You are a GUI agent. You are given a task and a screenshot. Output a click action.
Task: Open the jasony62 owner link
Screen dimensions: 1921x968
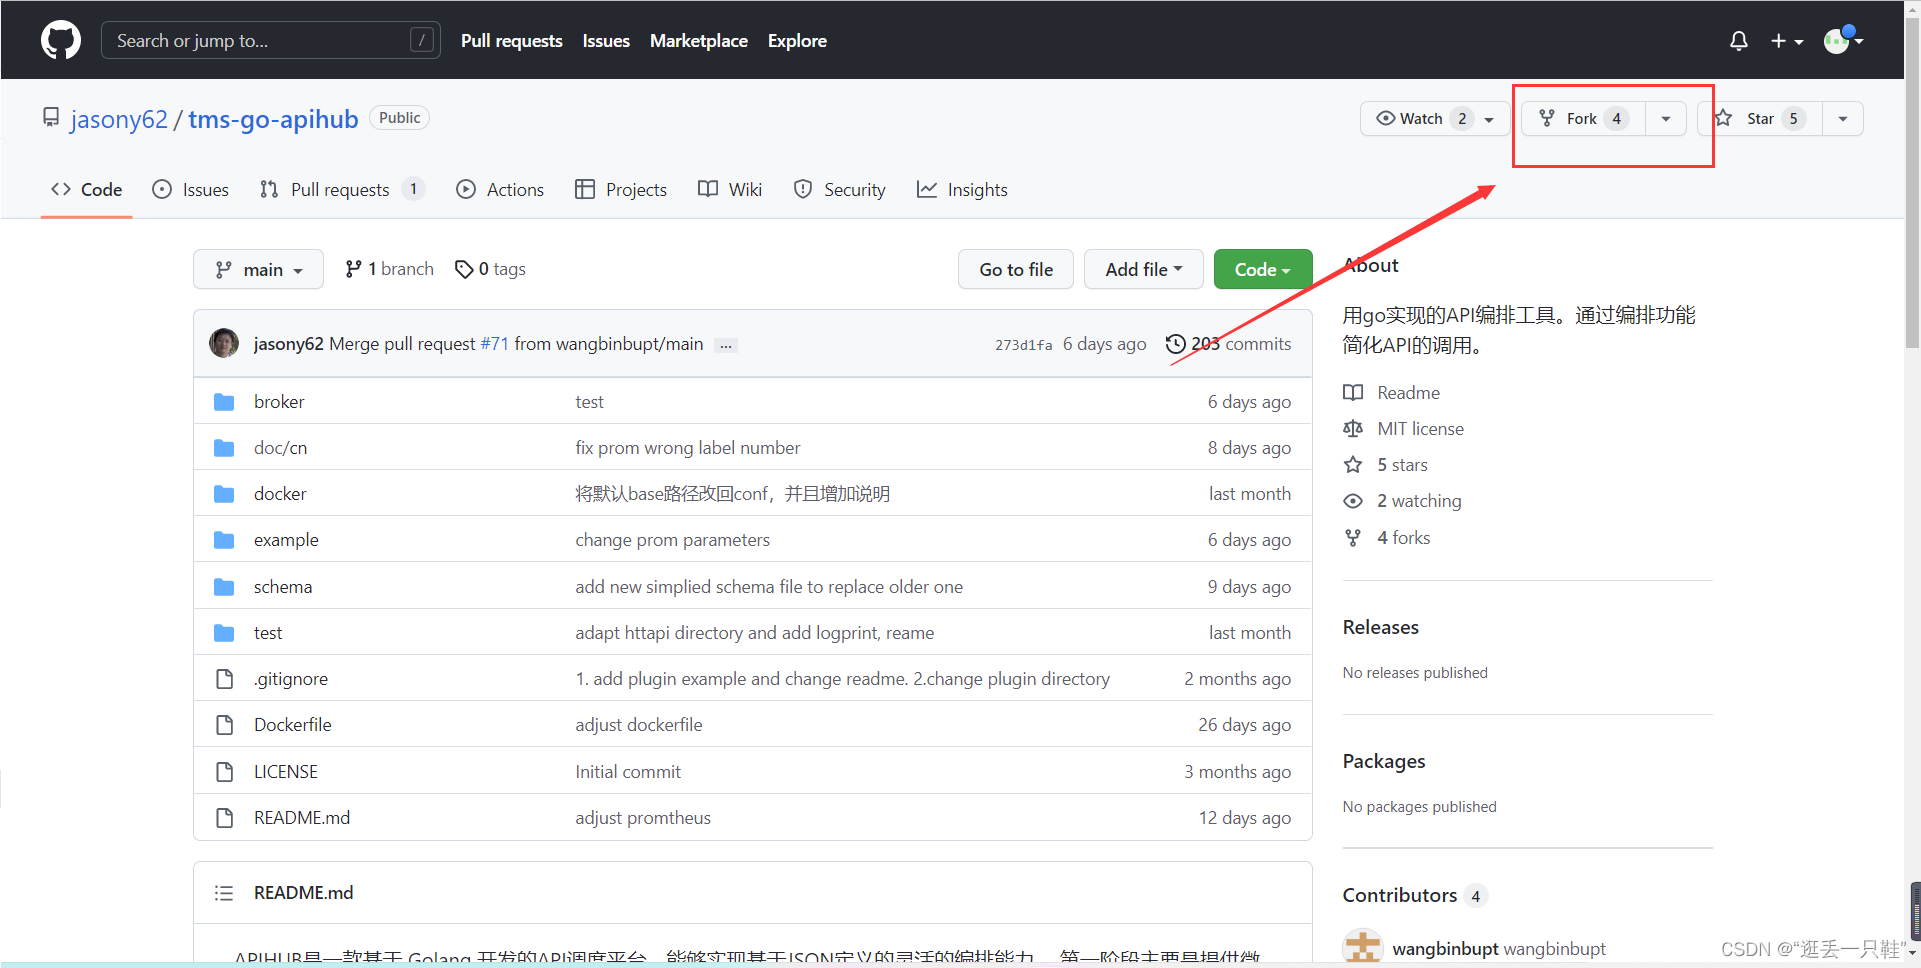[x=119, y=119]
